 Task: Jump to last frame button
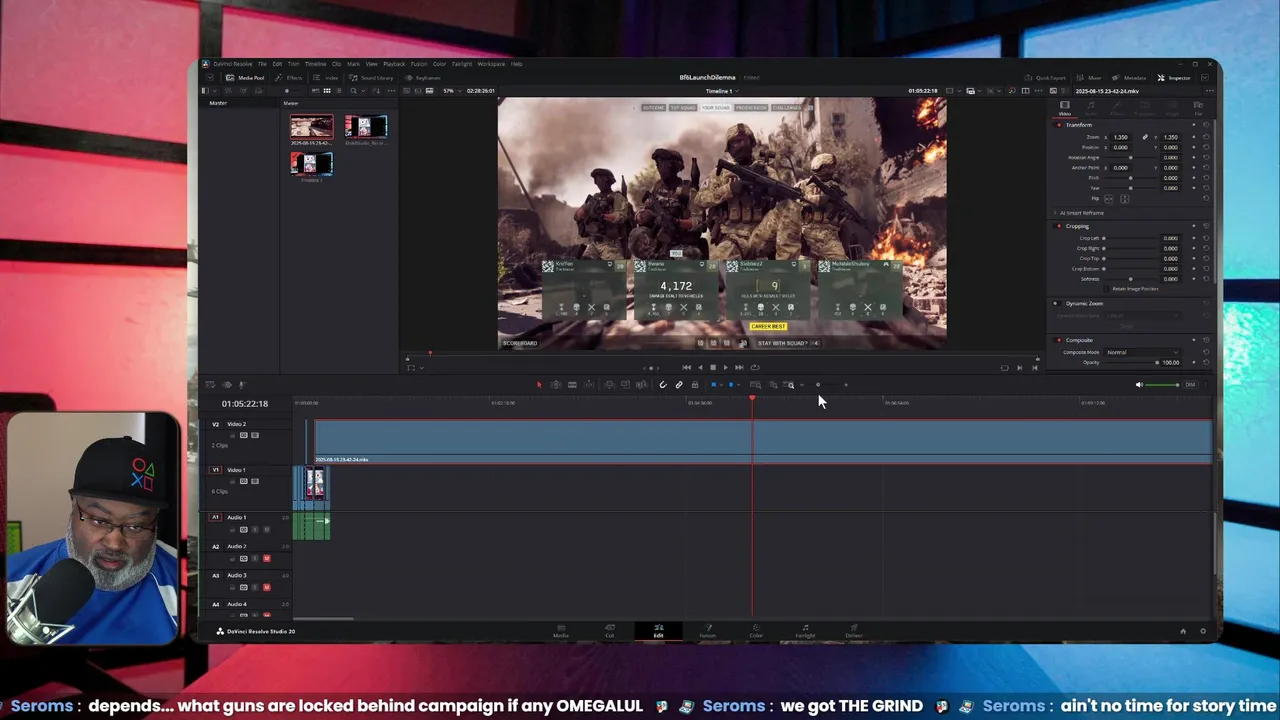pos(739,367)
